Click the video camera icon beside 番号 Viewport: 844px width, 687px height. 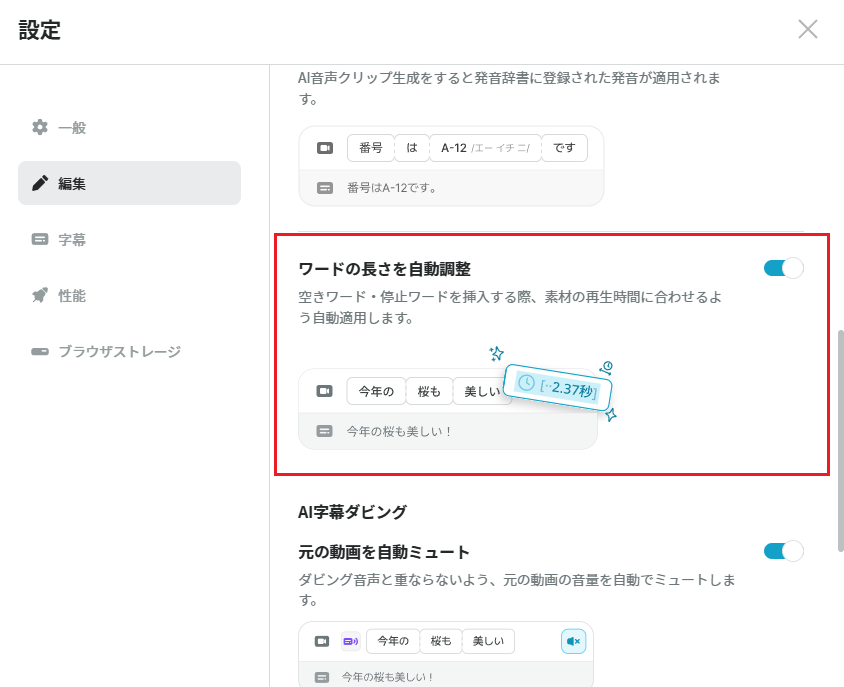(325, 148)
